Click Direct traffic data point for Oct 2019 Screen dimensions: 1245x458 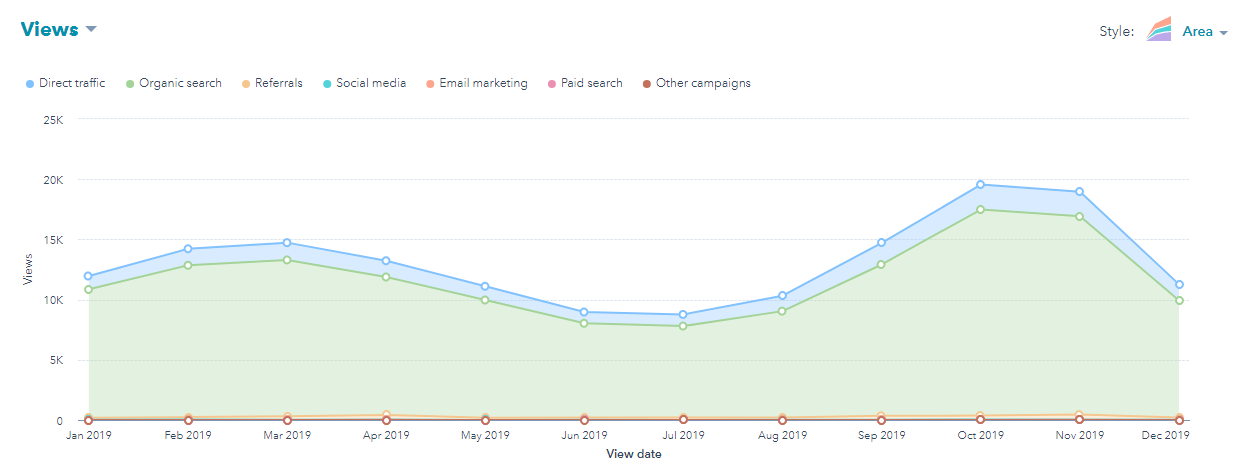[x=981, y=185]
